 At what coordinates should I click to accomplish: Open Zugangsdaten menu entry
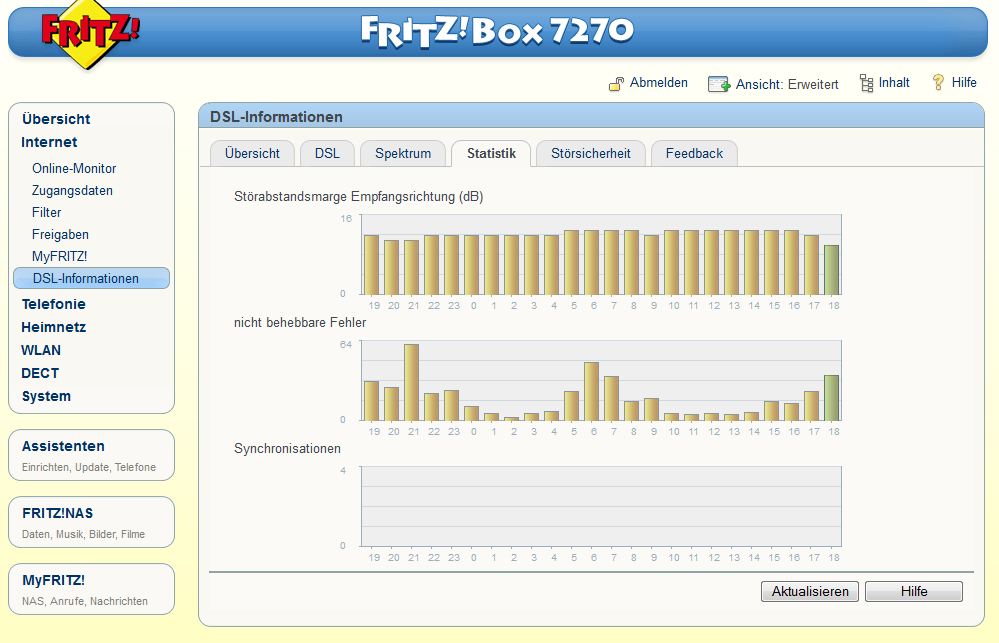click(x=72, y=191)
